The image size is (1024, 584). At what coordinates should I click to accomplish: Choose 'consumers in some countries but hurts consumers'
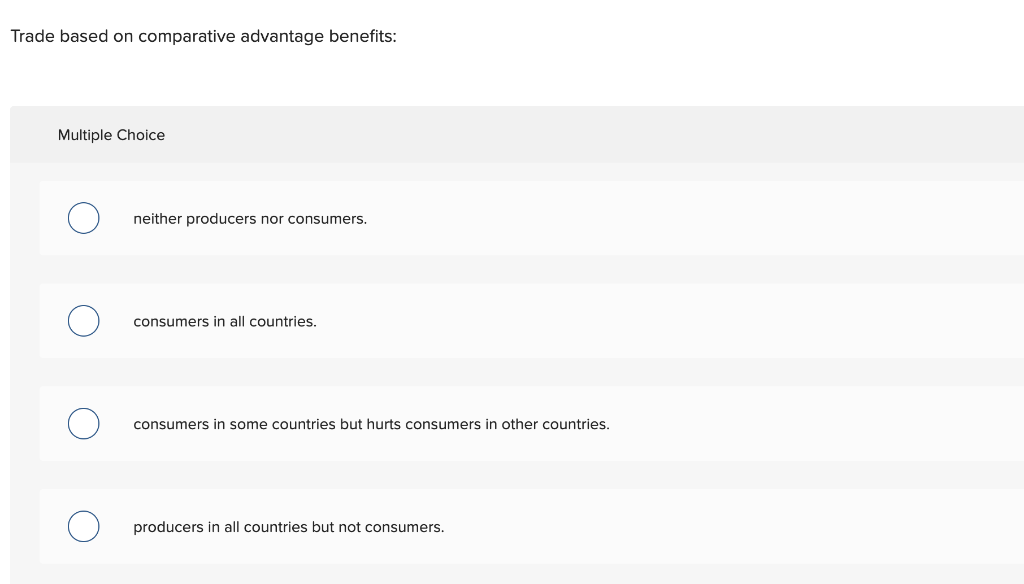click(x=371, y=424)
